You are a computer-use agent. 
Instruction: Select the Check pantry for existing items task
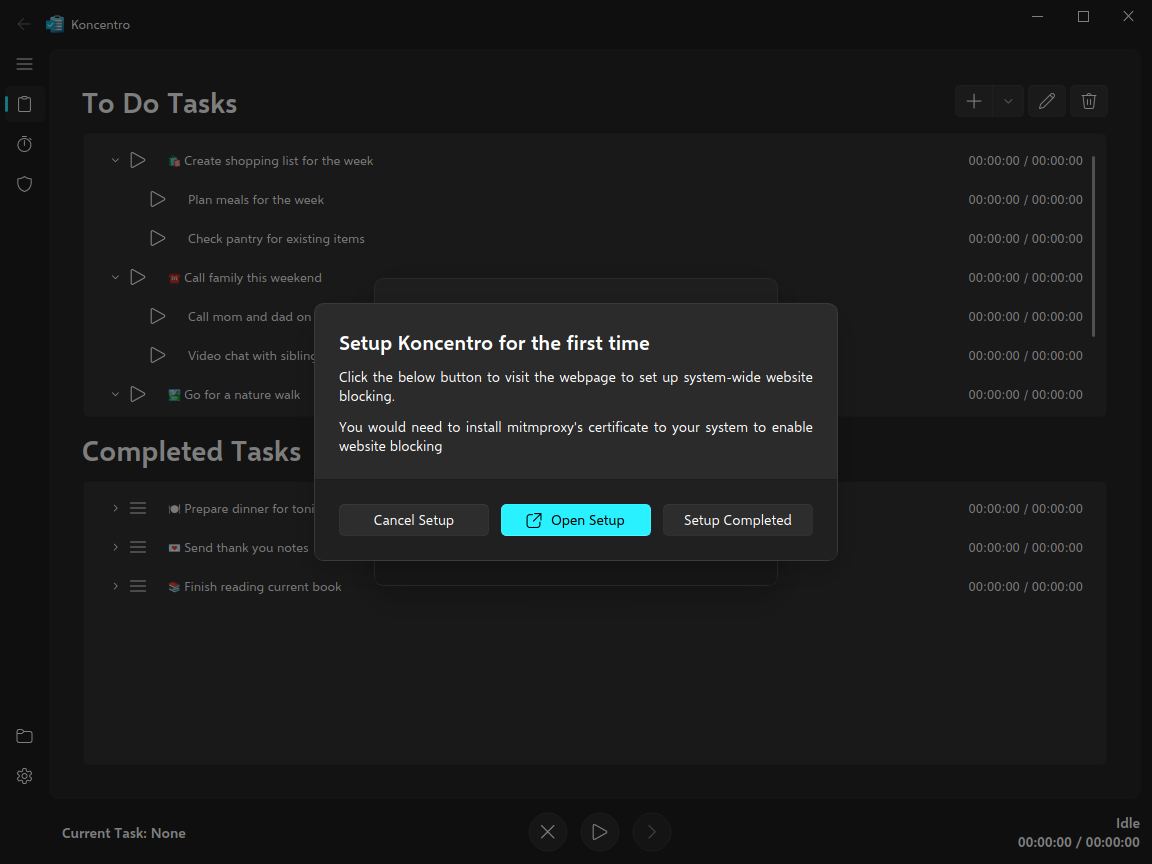pyautogui.click(x=276, y=239)
